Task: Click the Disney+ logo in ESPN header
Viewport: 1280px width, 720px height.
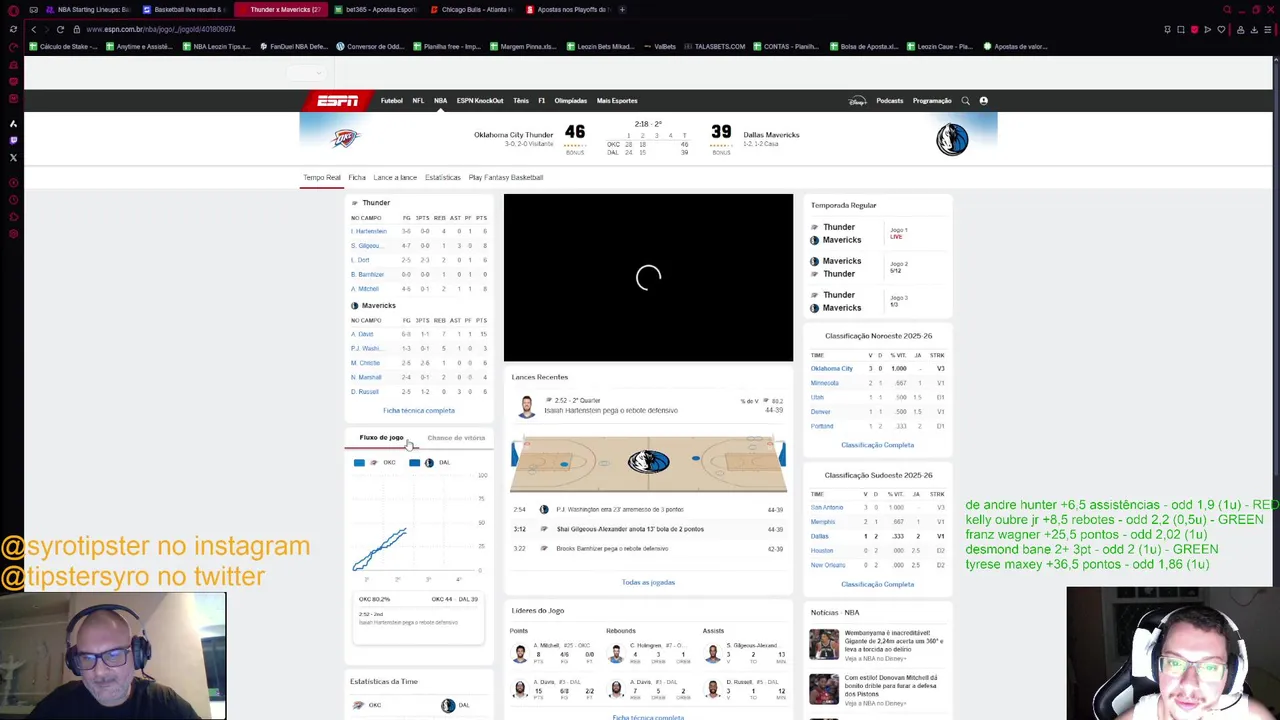Action: coord(857,101)
